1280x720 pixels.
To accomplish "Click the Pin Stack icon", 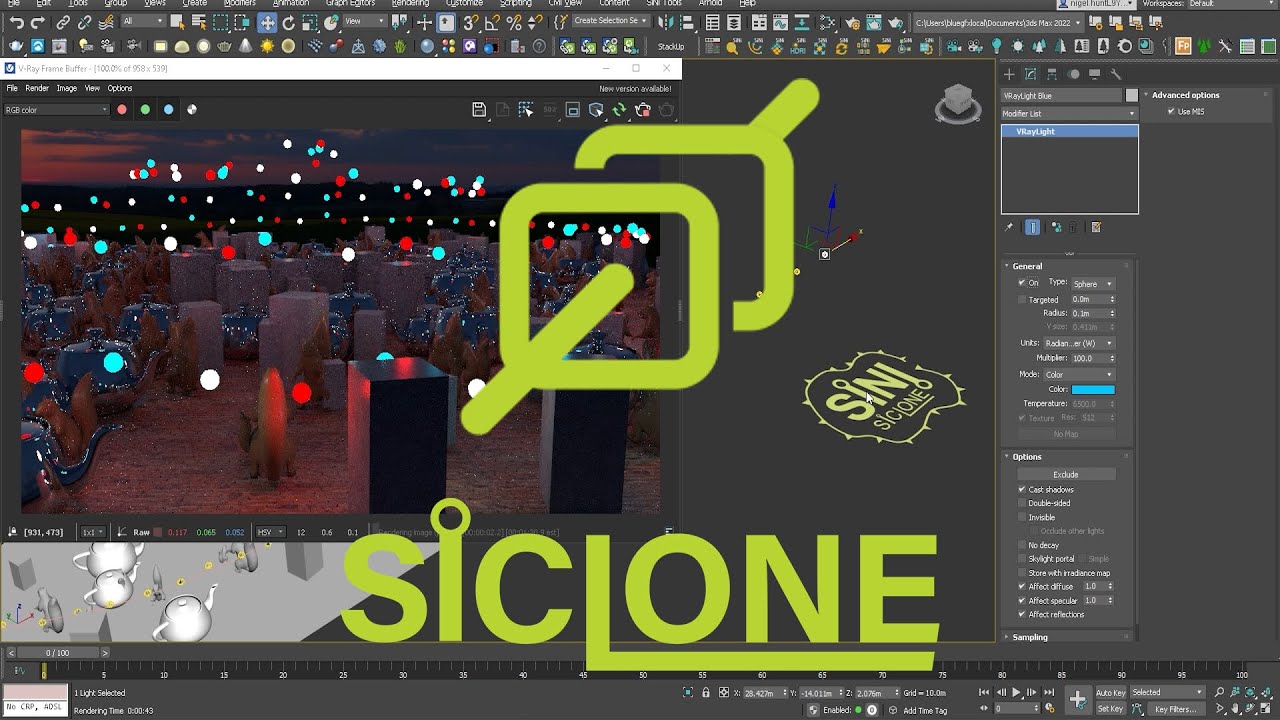I will click(x=1009, y=227).
